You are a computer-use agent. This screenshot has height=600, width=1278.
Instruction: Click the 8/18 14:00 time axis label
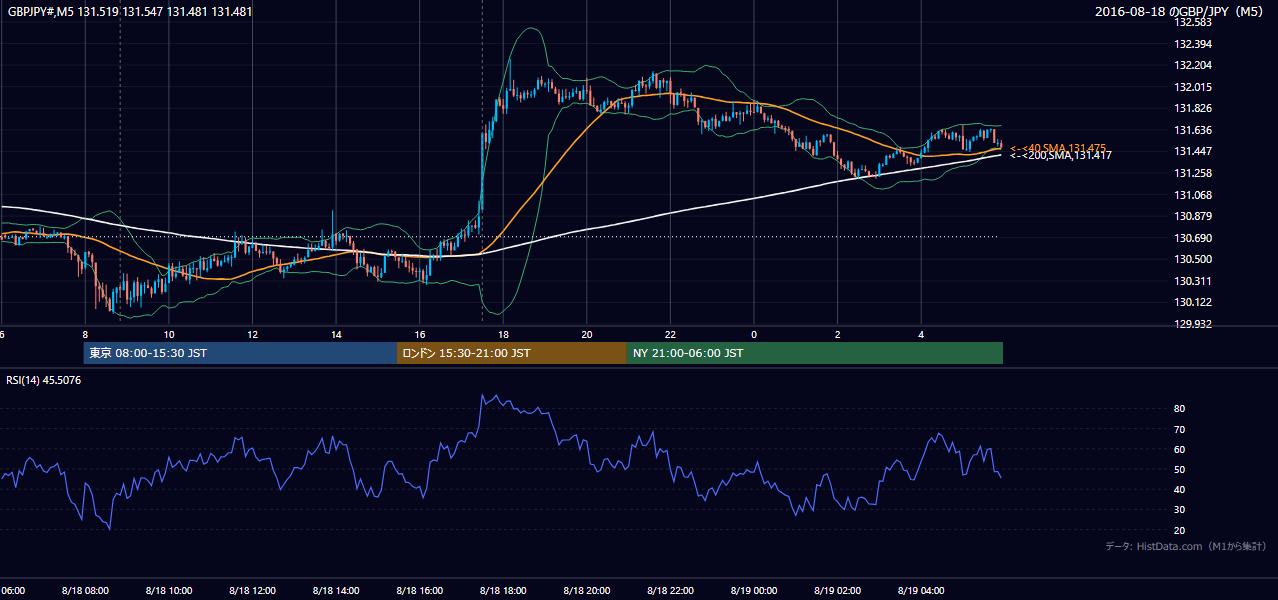335,591
